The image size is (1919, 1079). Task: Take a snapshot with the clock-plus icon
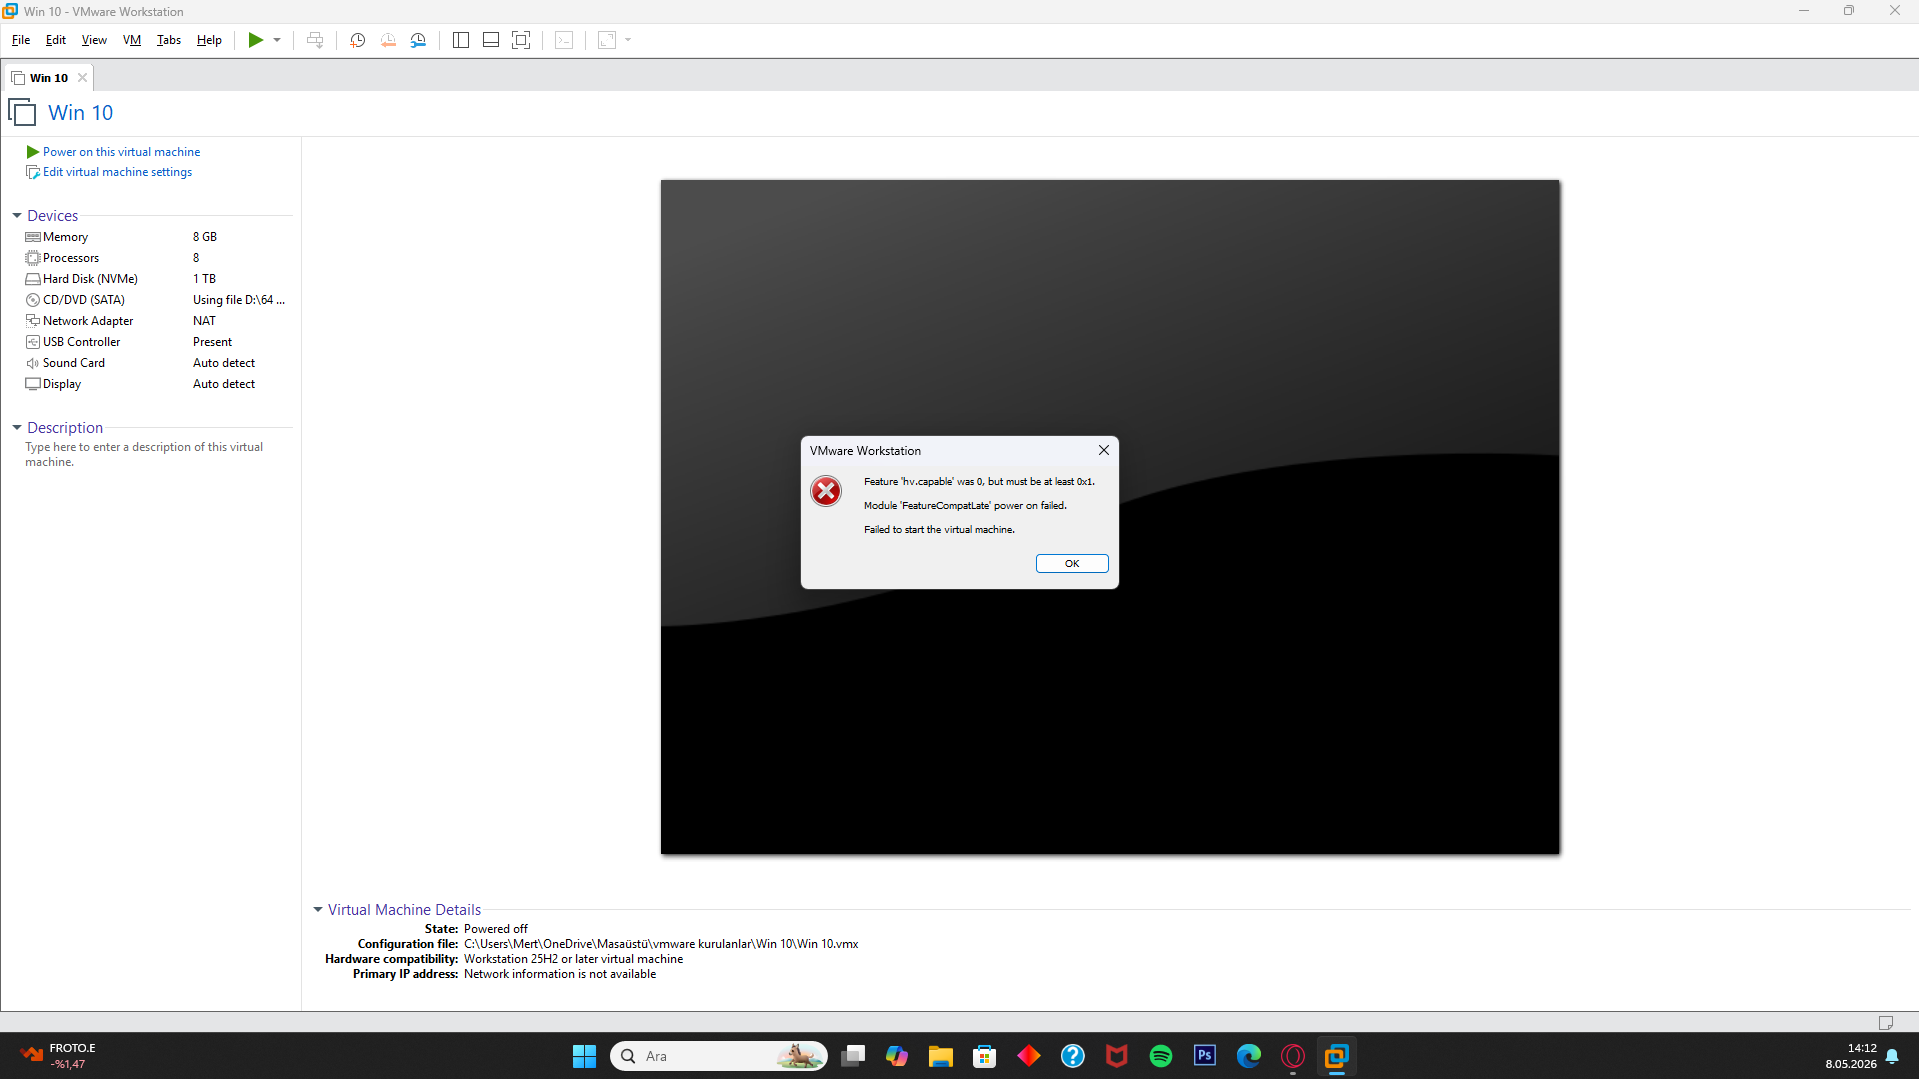point(357,40)
